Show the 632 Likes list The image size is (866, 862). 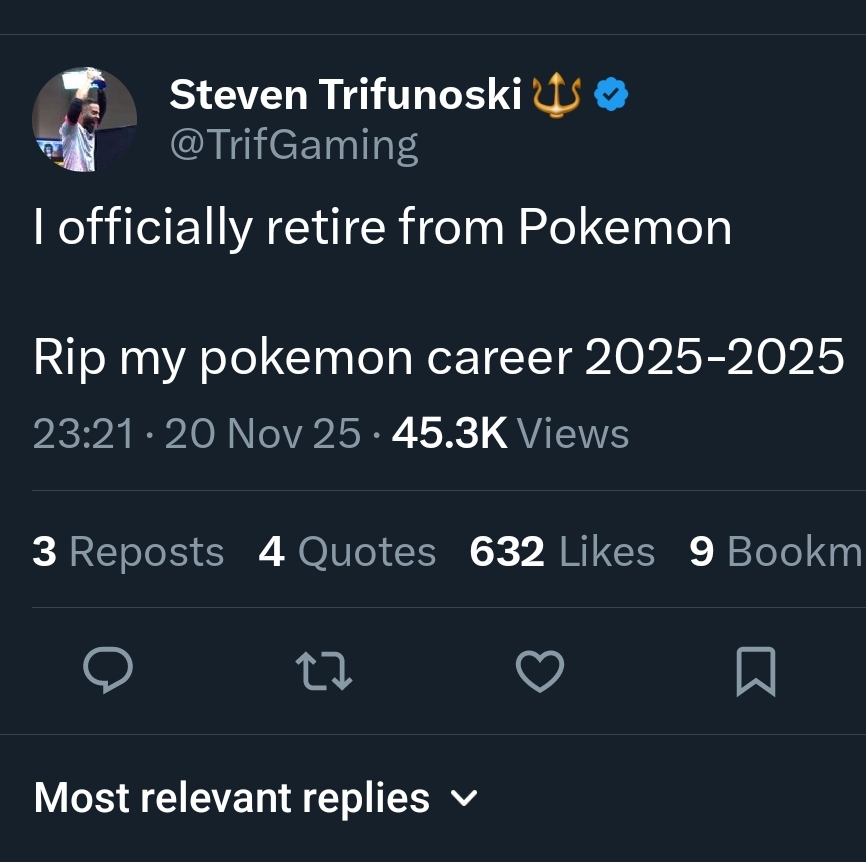tap(562, 551)
